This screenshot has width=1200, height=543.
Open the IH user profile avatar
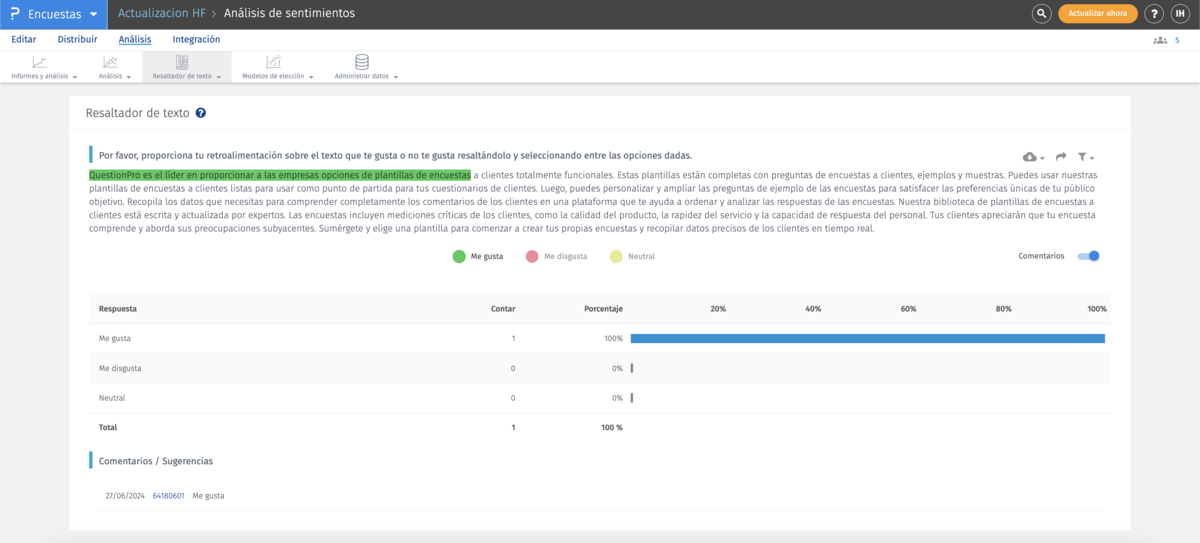1183,14
